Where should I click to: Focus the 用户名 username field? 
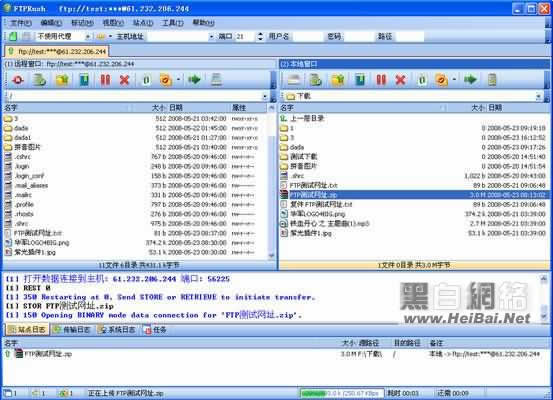[307, 36]
